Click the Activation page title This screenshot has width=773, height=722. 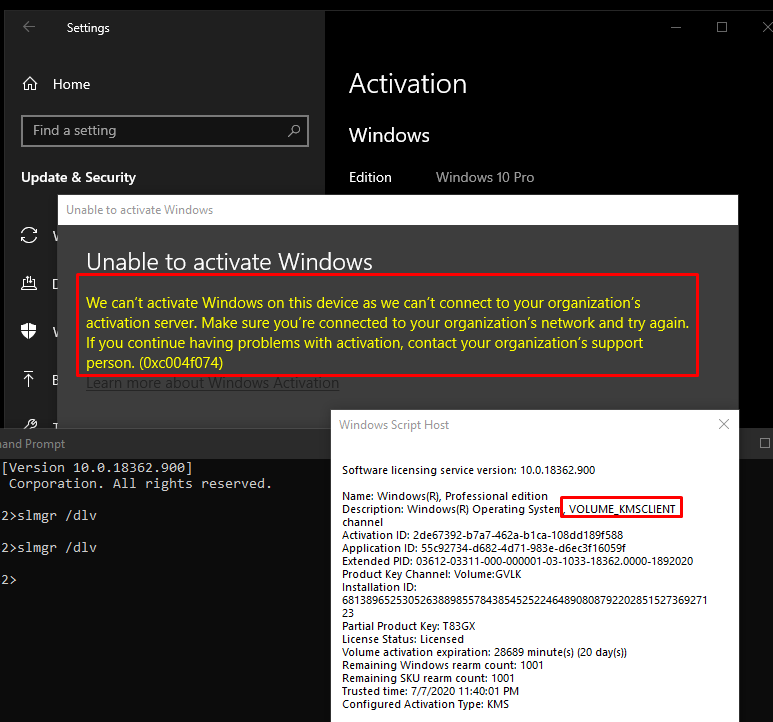coord(408,84)
